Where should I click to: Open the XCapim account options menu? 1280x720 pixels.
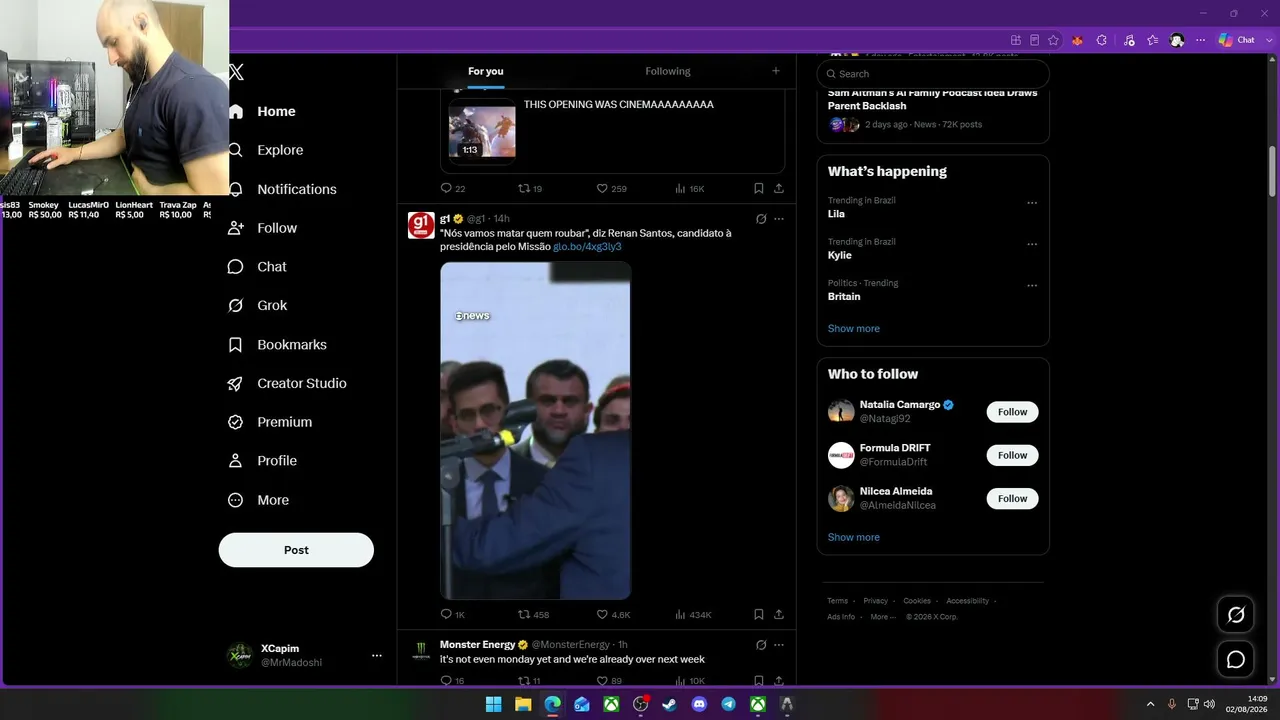pos(377,656)
